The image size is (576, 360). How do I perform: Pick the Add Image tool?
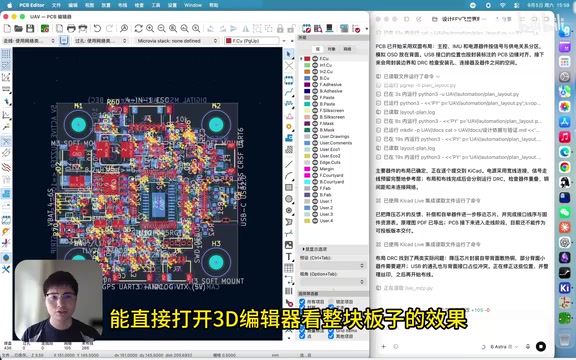pos(289,245)
